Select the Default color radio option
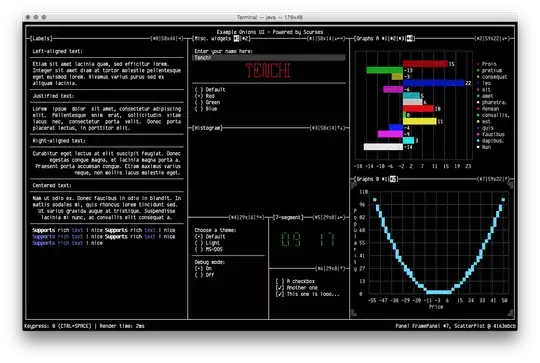 [x=210, y=90]
